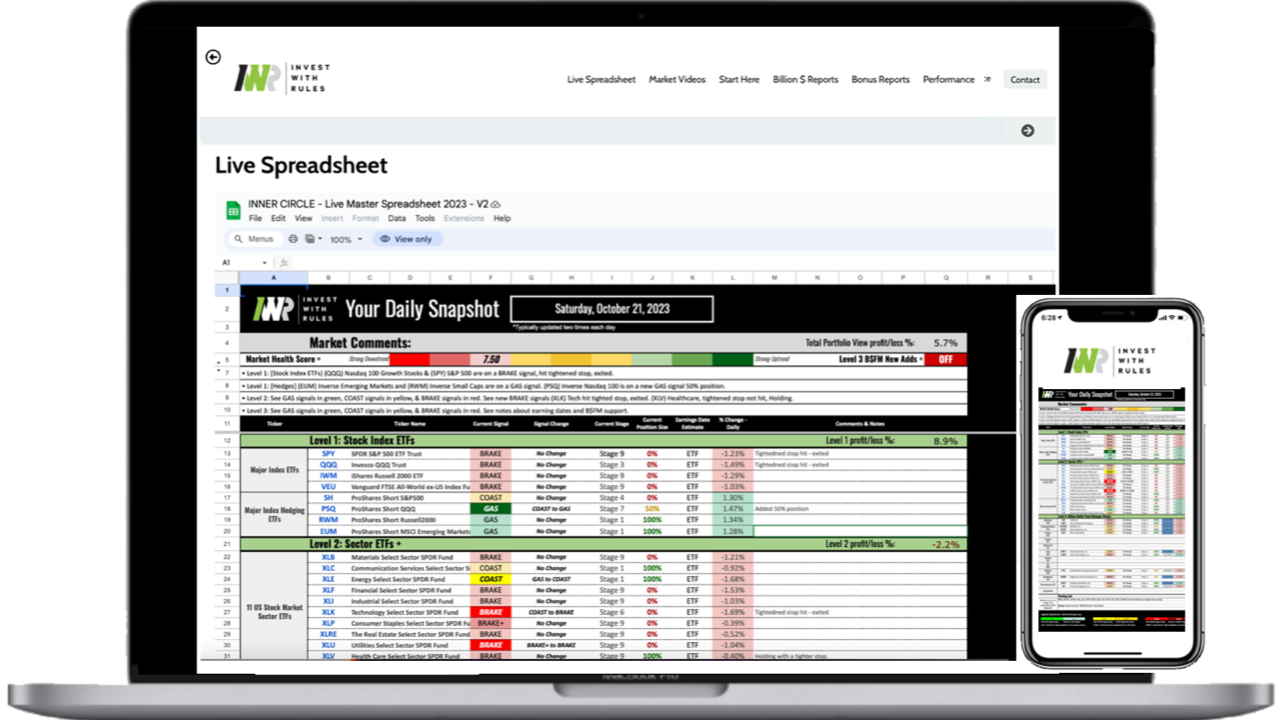
Task: Open the Billion $ Reports link
Action: click(805, 80)
